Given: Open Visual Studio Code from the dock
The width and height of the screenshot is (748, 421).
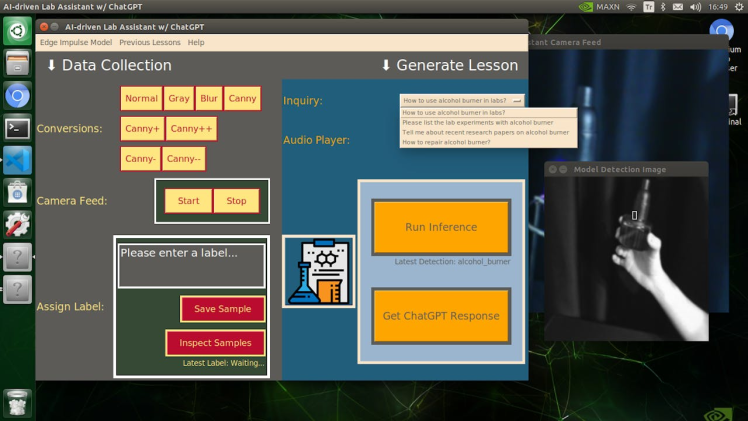Looking at the screenshot, I should [17, 161].
